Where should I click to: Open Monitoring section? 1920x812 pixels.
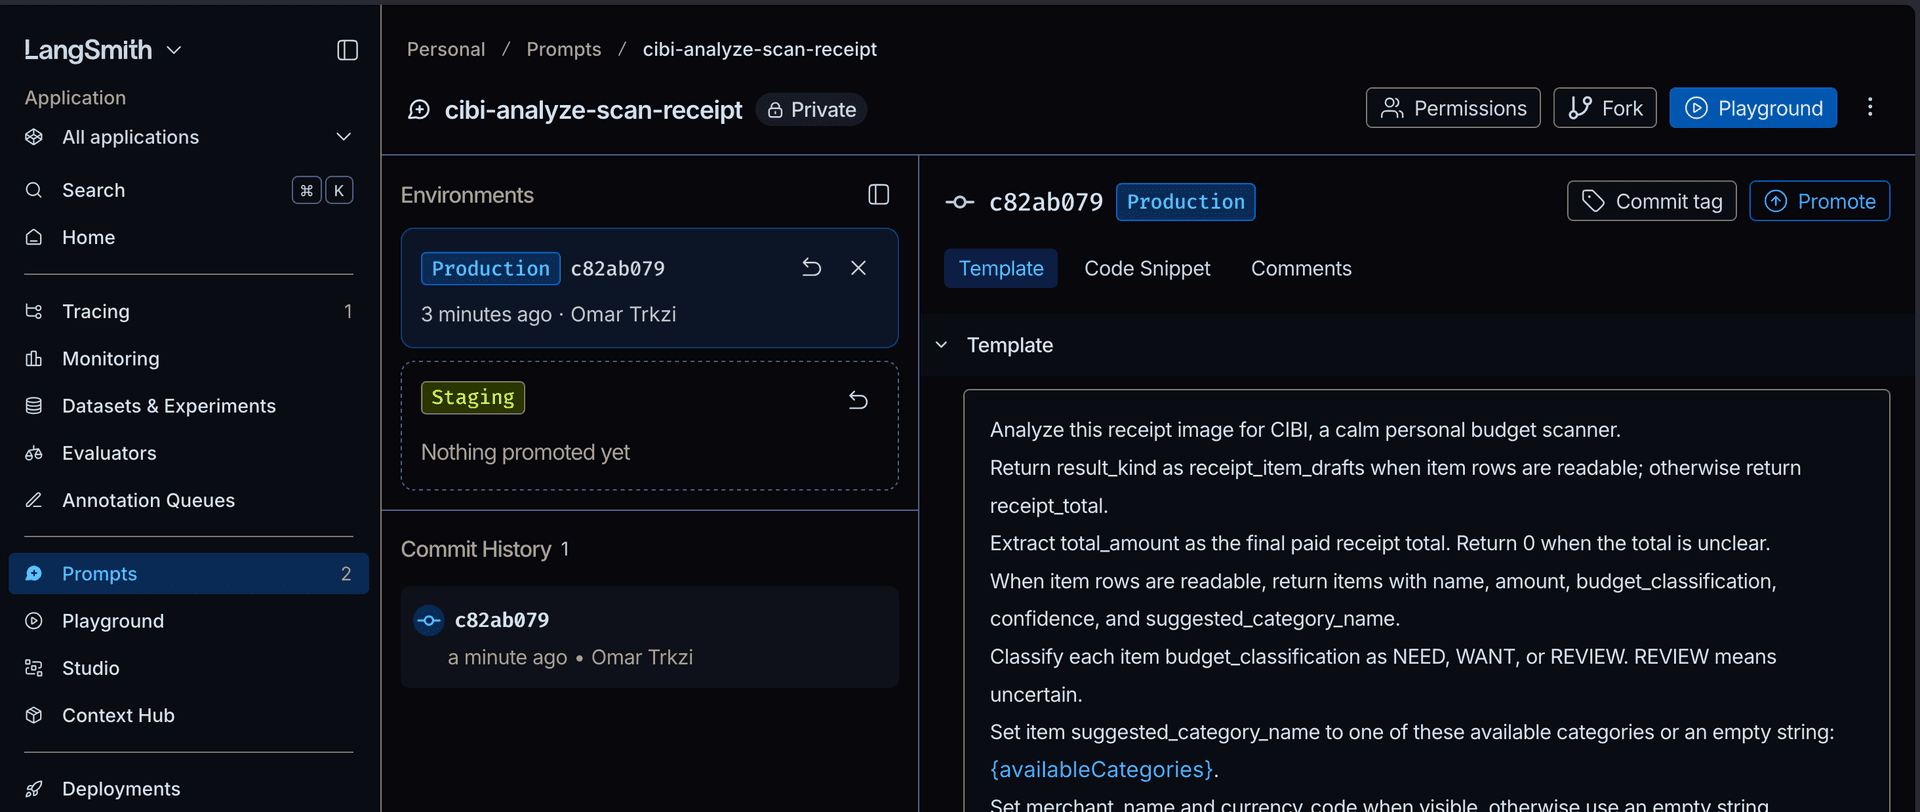(x=188, y=358)
